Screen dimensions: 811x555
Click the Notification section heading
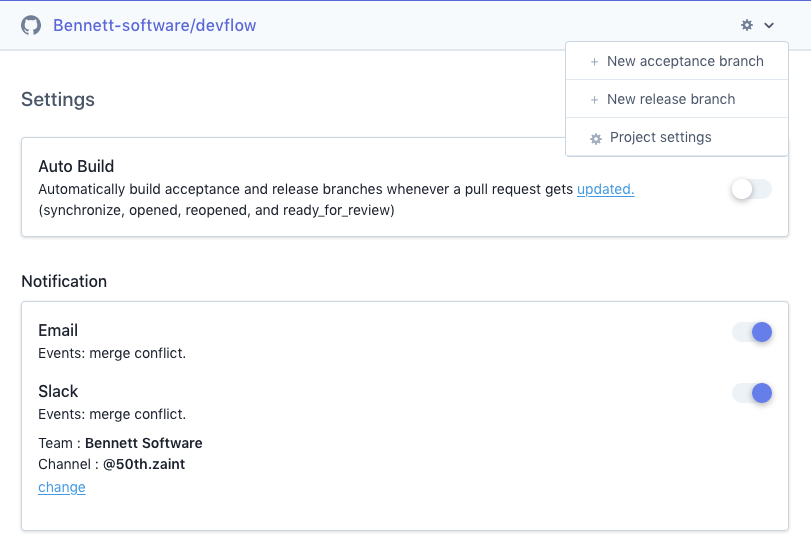[64, 281]
